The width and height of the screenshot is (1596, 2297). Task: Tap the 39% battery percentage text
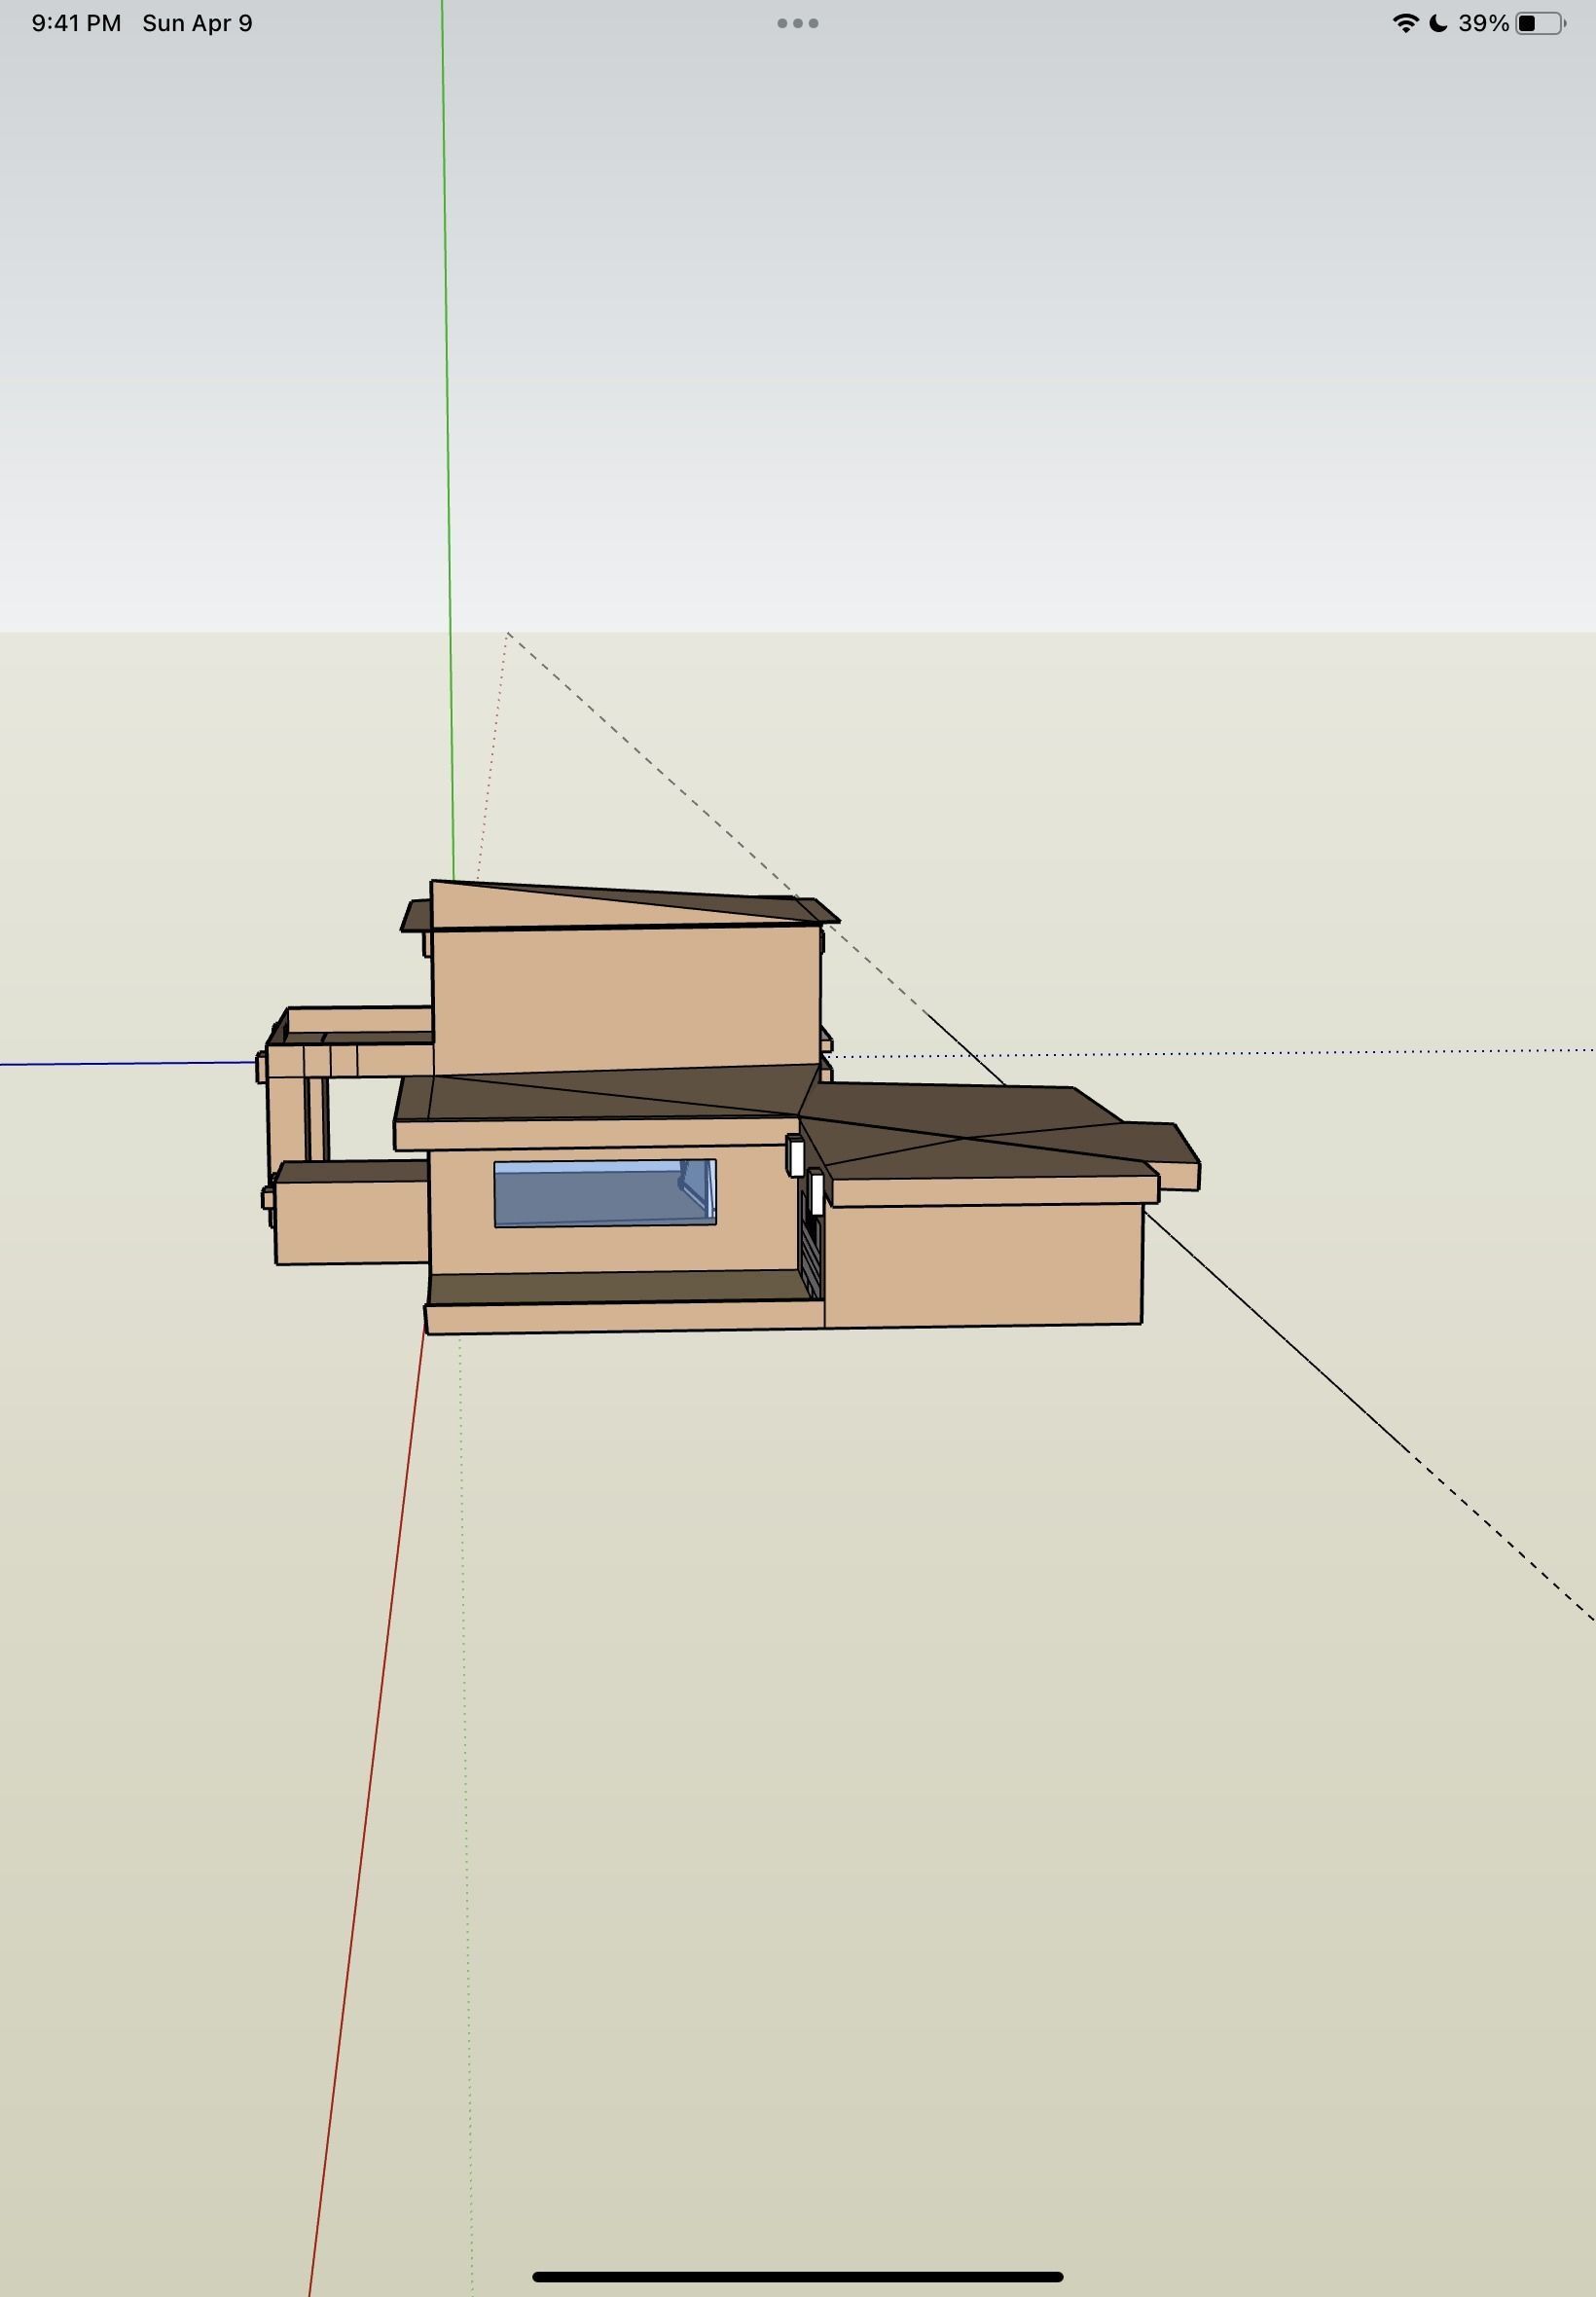1482,23
